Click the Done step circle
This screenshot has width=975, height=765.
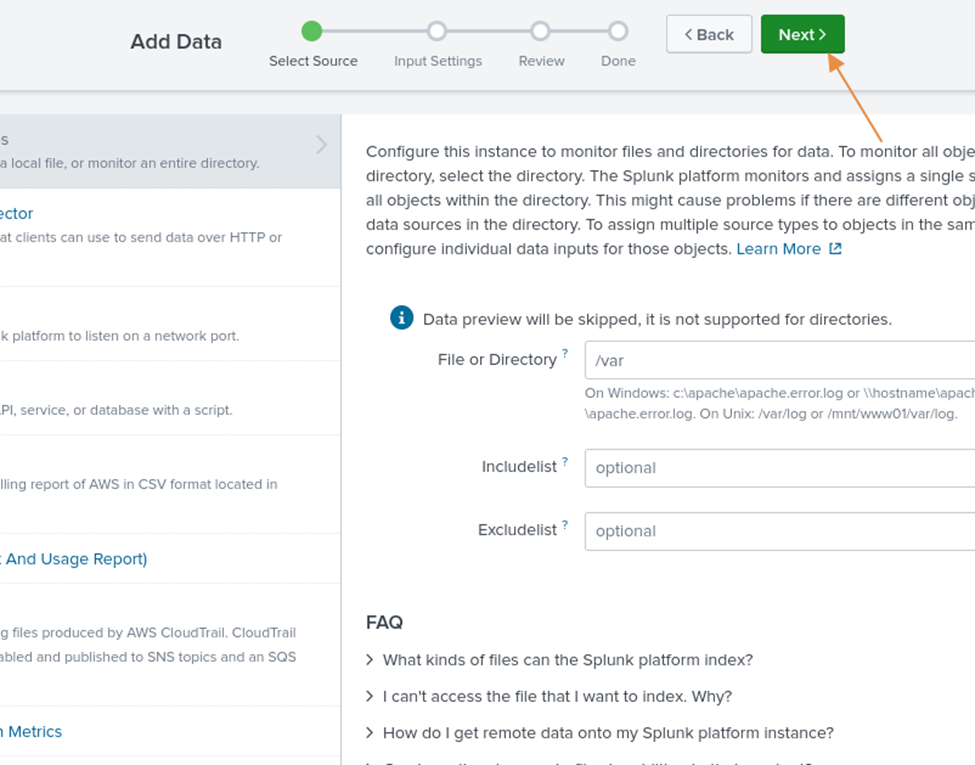(x=617, y=31)
